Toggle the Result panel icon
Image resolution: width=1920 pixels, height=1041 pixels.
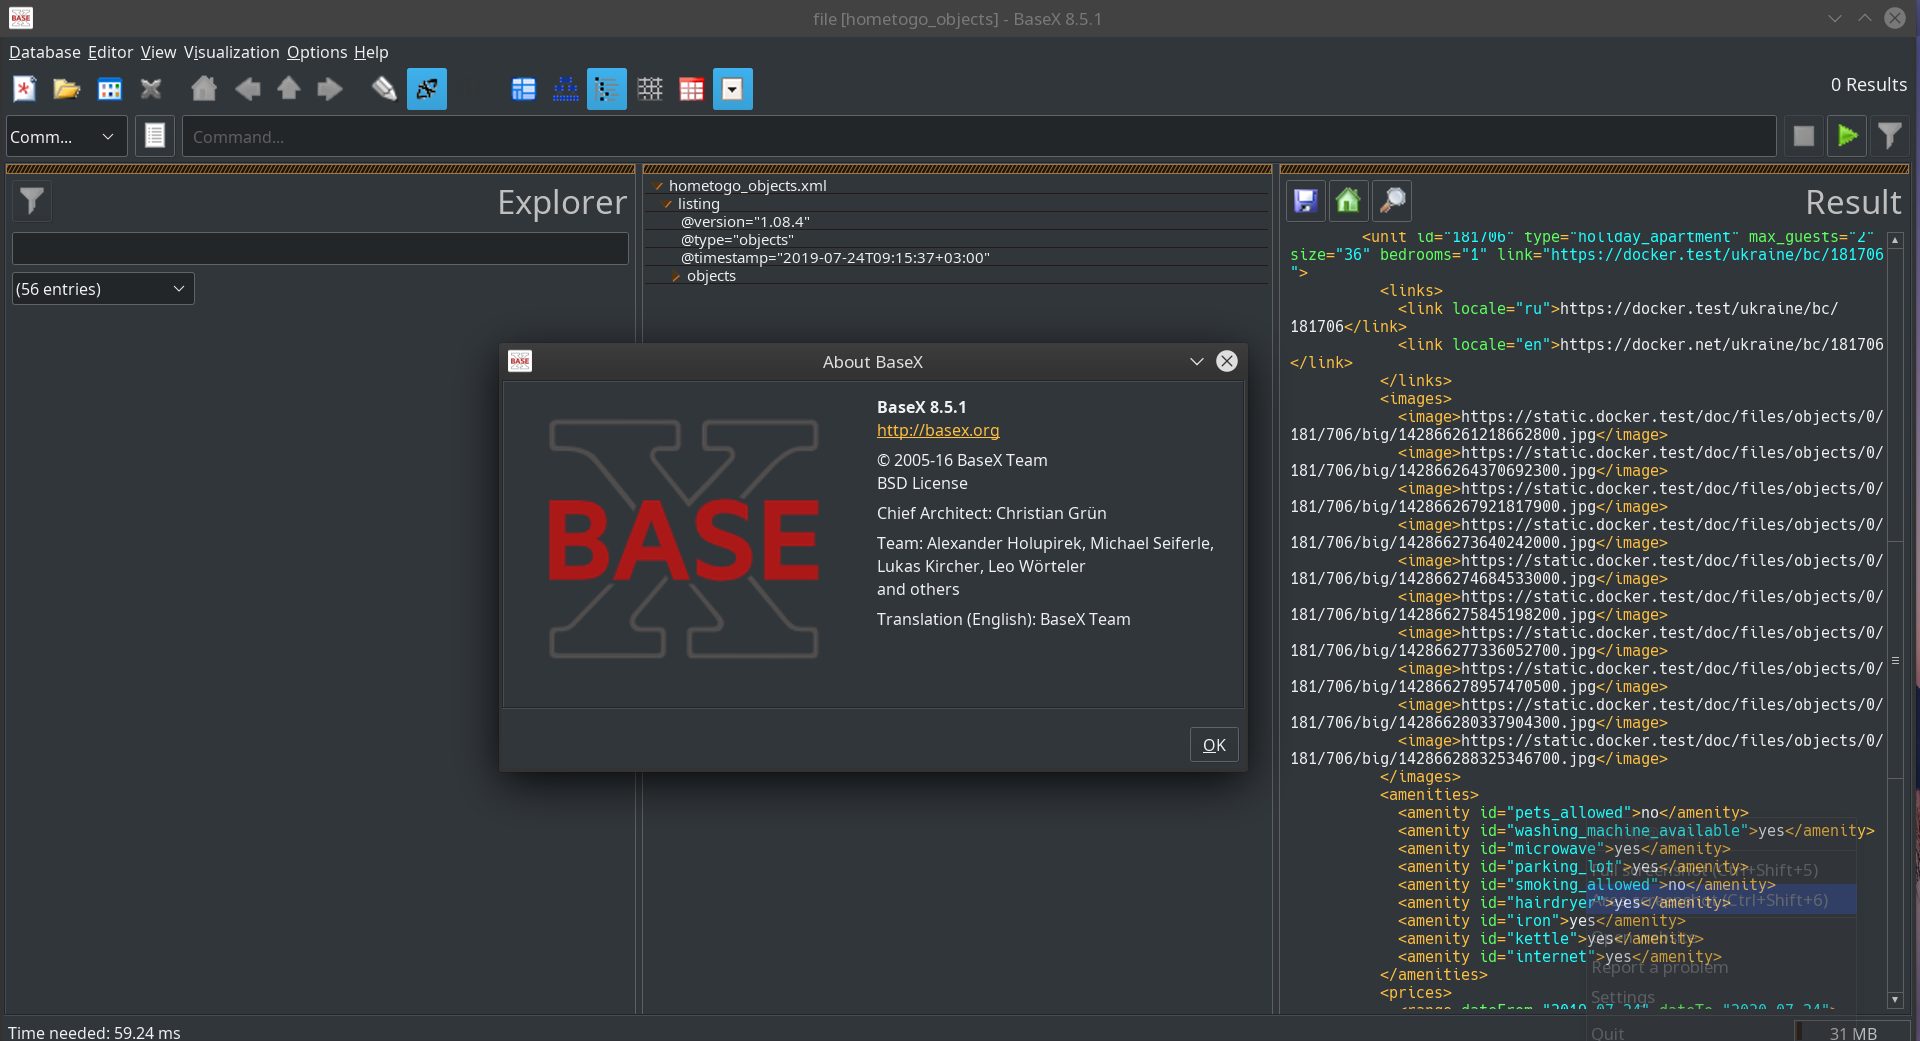733,89
